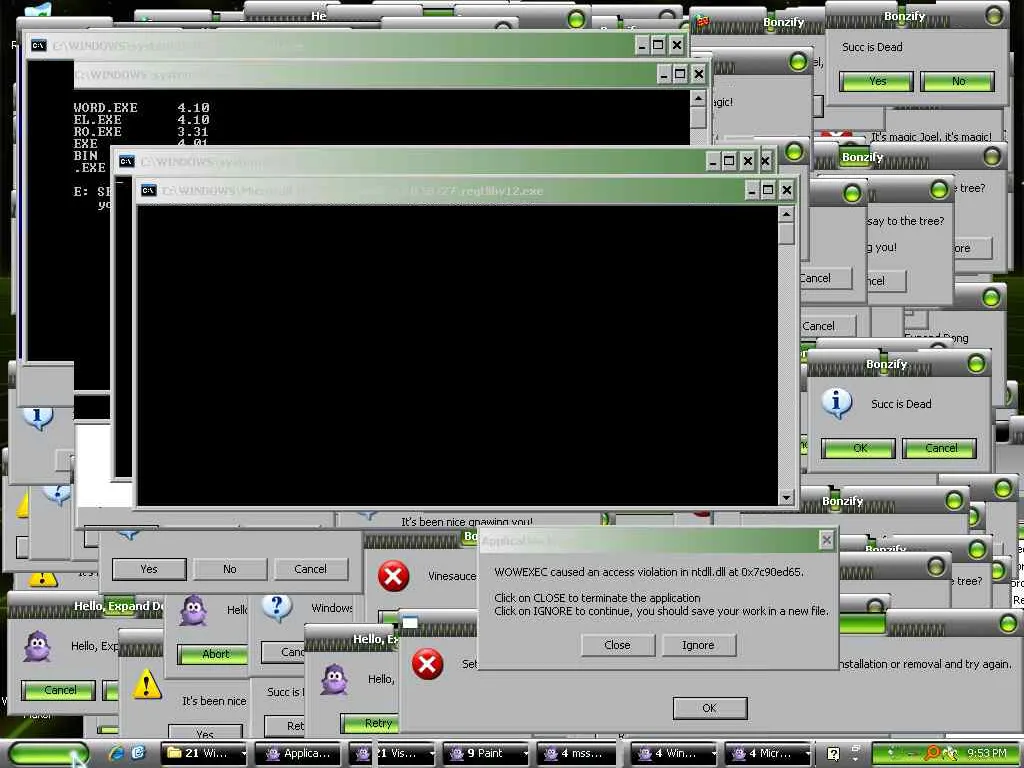
Task: Expand the '21 Vis...' taskbar group arrow
Action: 431,754
